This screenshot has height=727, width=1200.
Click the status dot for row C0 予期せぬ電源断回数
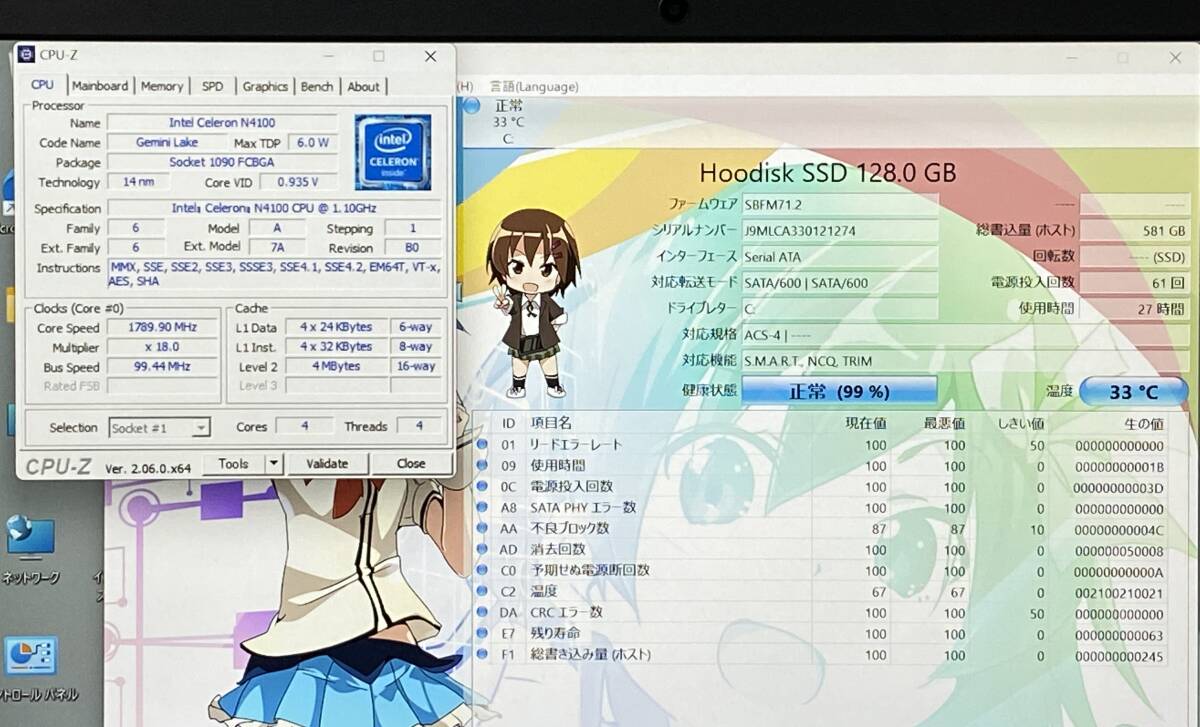[x=482, y=571]
